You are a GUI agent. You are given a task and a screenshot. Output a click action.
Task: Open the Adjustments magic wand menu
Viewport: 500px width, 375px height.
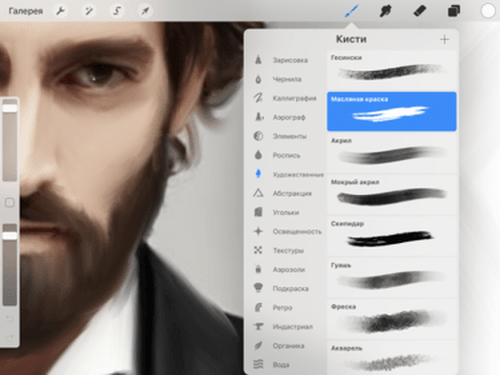(x=89, y=11)
